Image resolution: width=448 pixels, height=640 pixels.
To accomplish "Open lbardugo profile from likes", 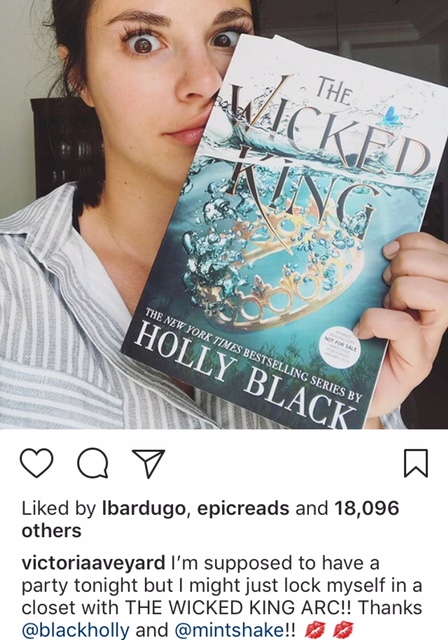I will point(144,509).
